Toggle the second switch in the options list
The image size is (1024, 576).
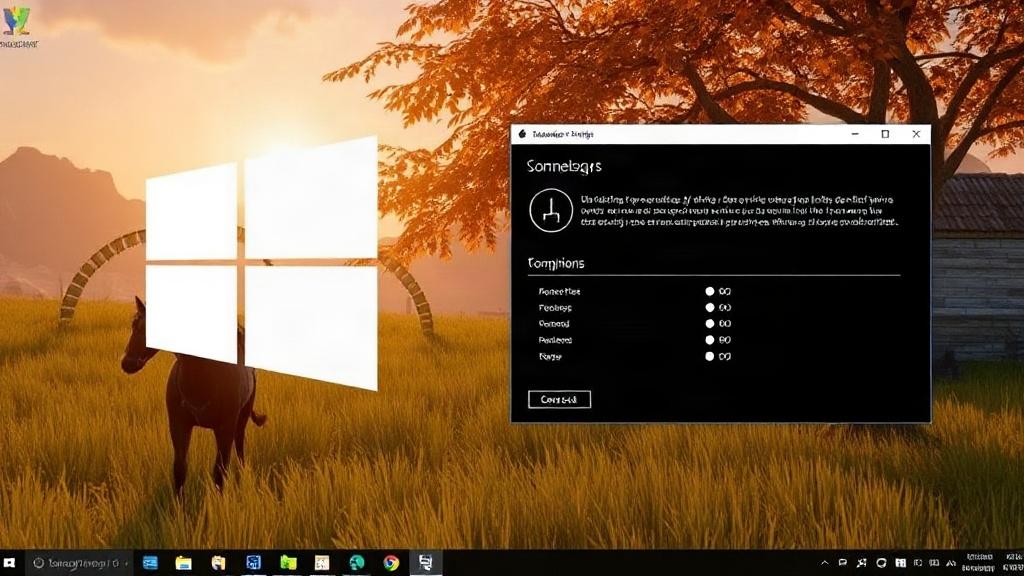[718, 308]
